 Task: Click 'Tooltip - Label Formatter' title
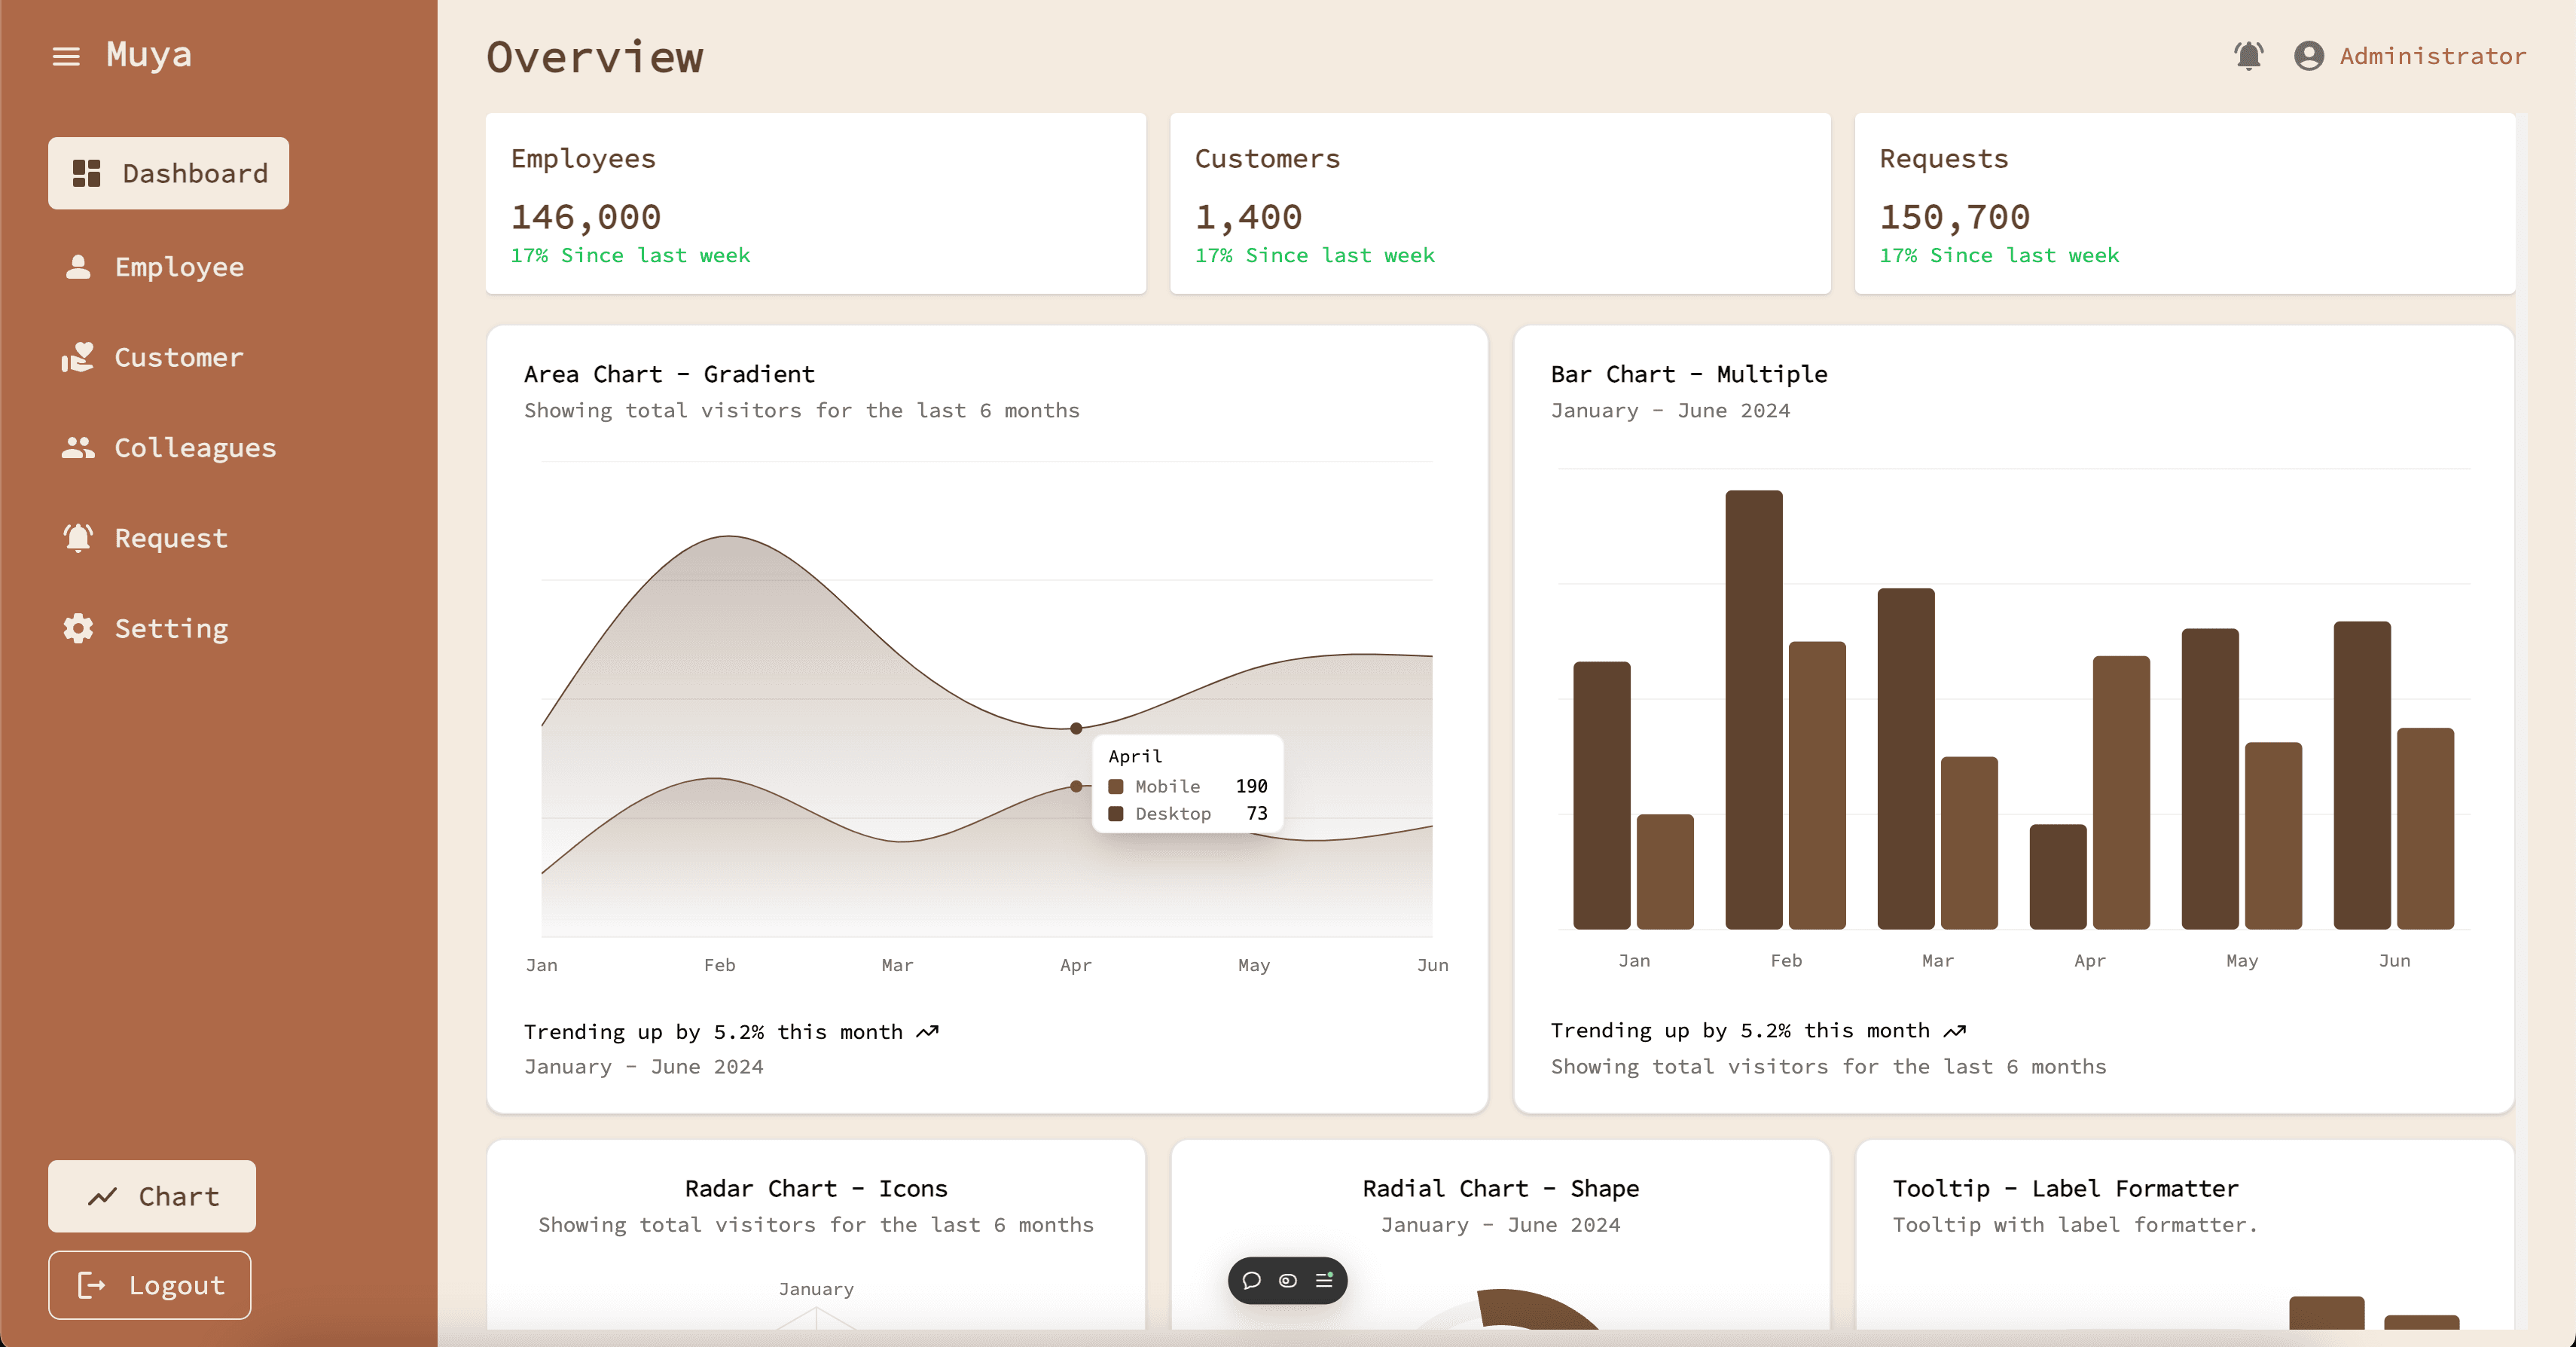pos(2065,1188)
